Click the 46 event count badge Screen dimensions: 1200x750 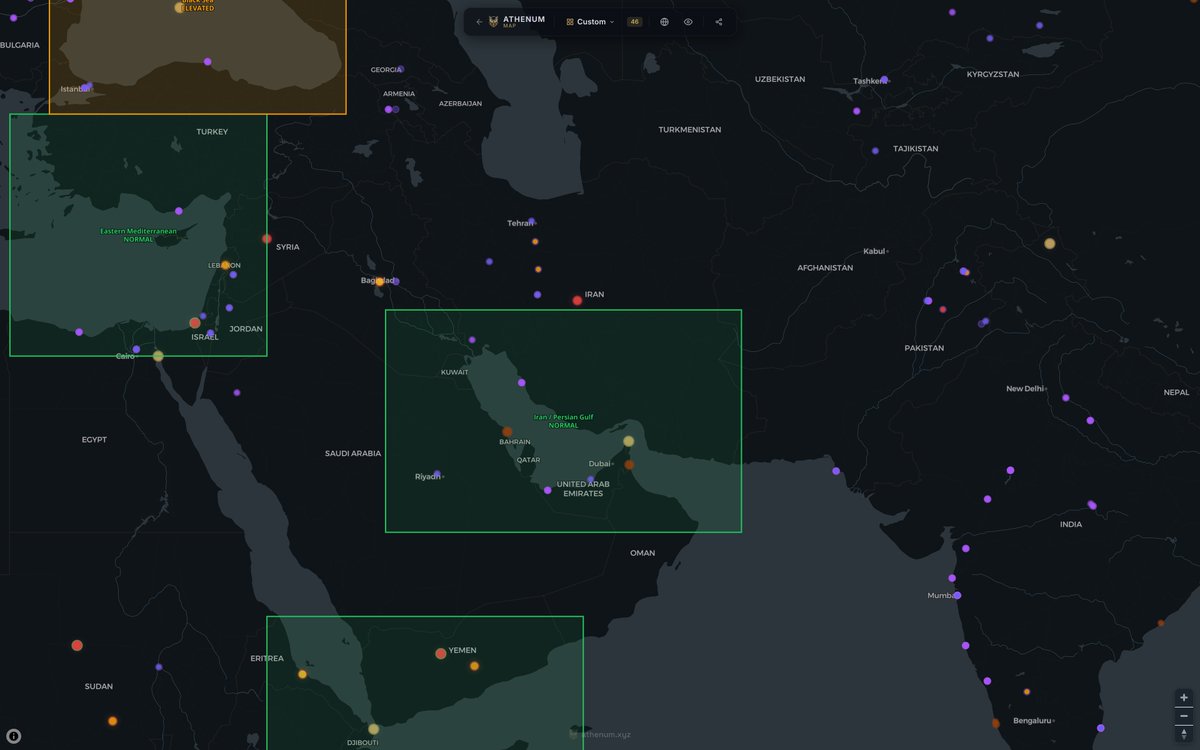click(635, 22)
